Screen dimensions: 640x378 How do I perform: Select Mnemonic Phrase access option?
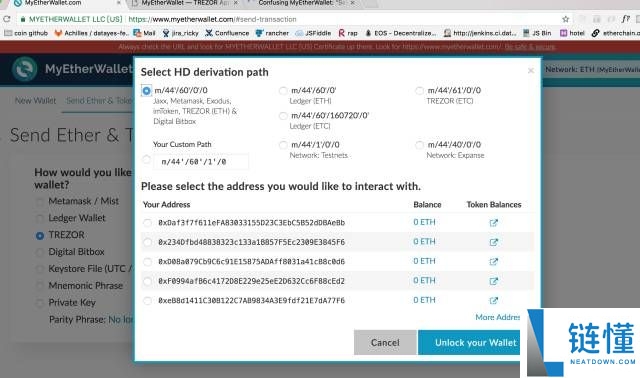[x=40, y=286]
